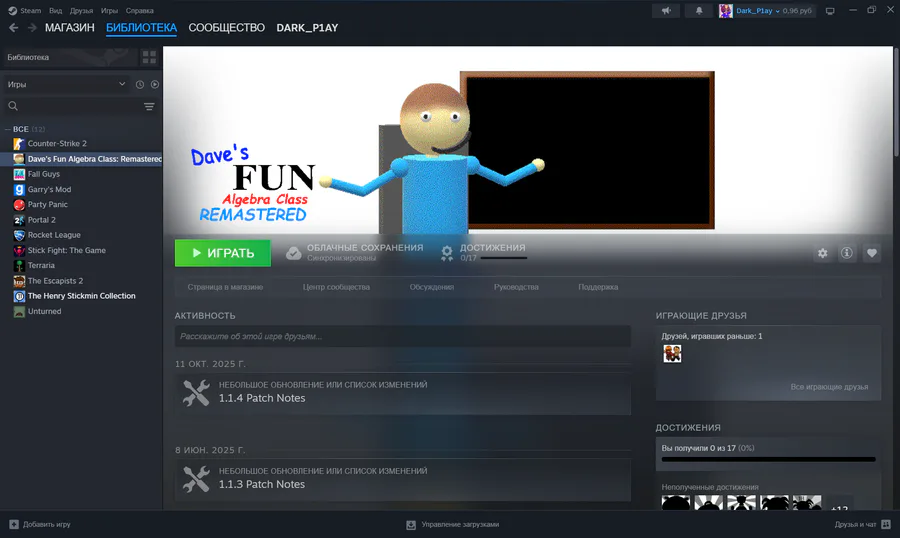Viewport: 900px width, 538px height.
Task: Open the 1.1.4 Patch Notes entry
Action: pos(402,393)
